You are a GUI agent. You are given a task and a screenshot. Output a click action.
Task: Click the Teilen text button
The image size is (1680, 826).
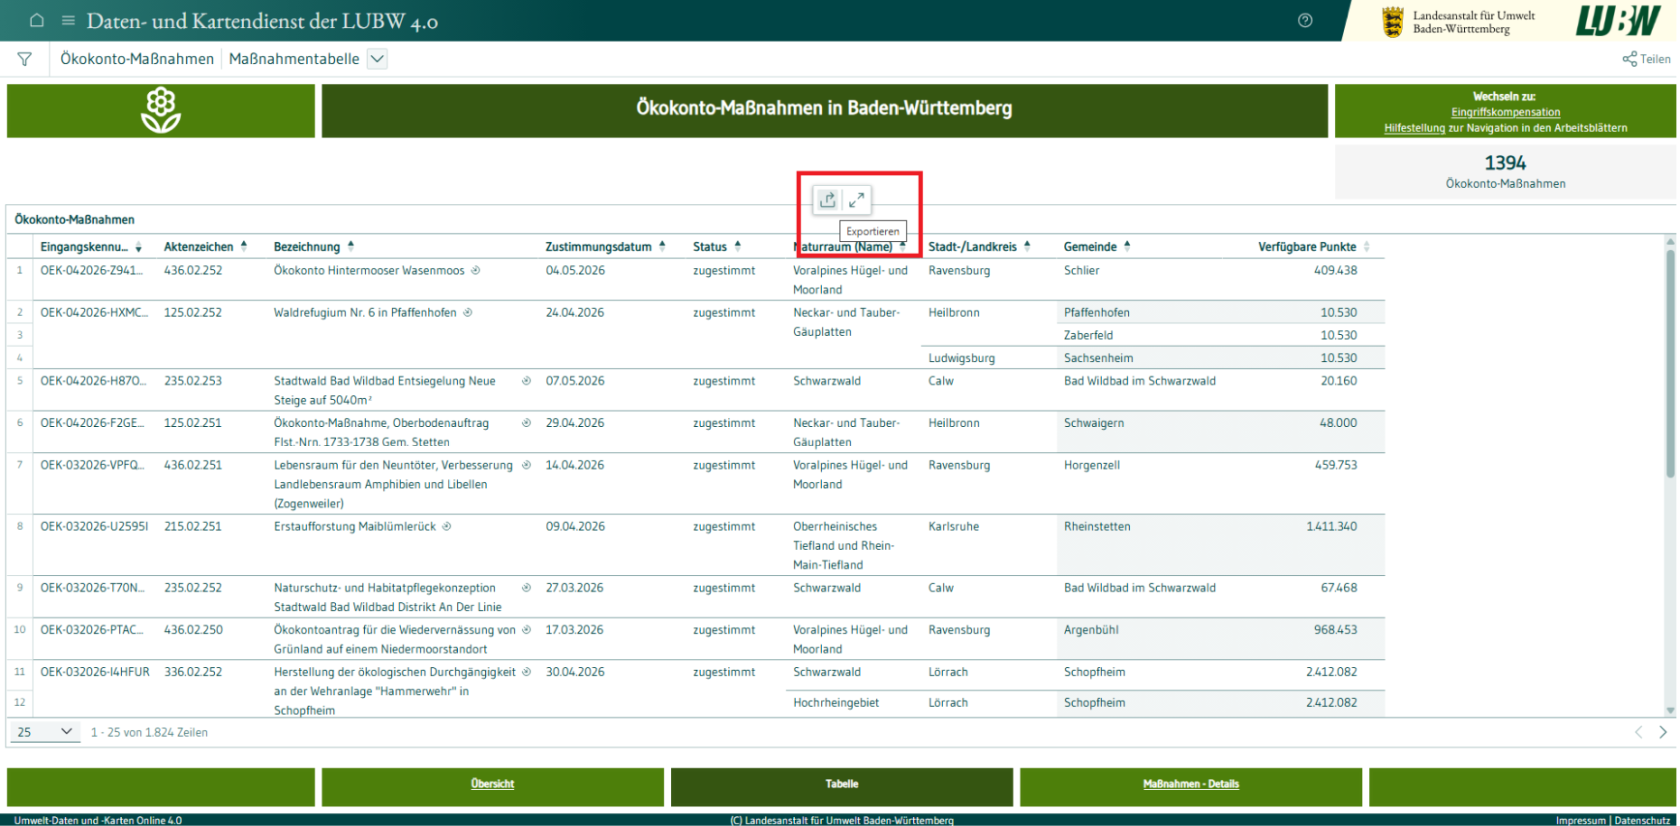click(1655, 59)
